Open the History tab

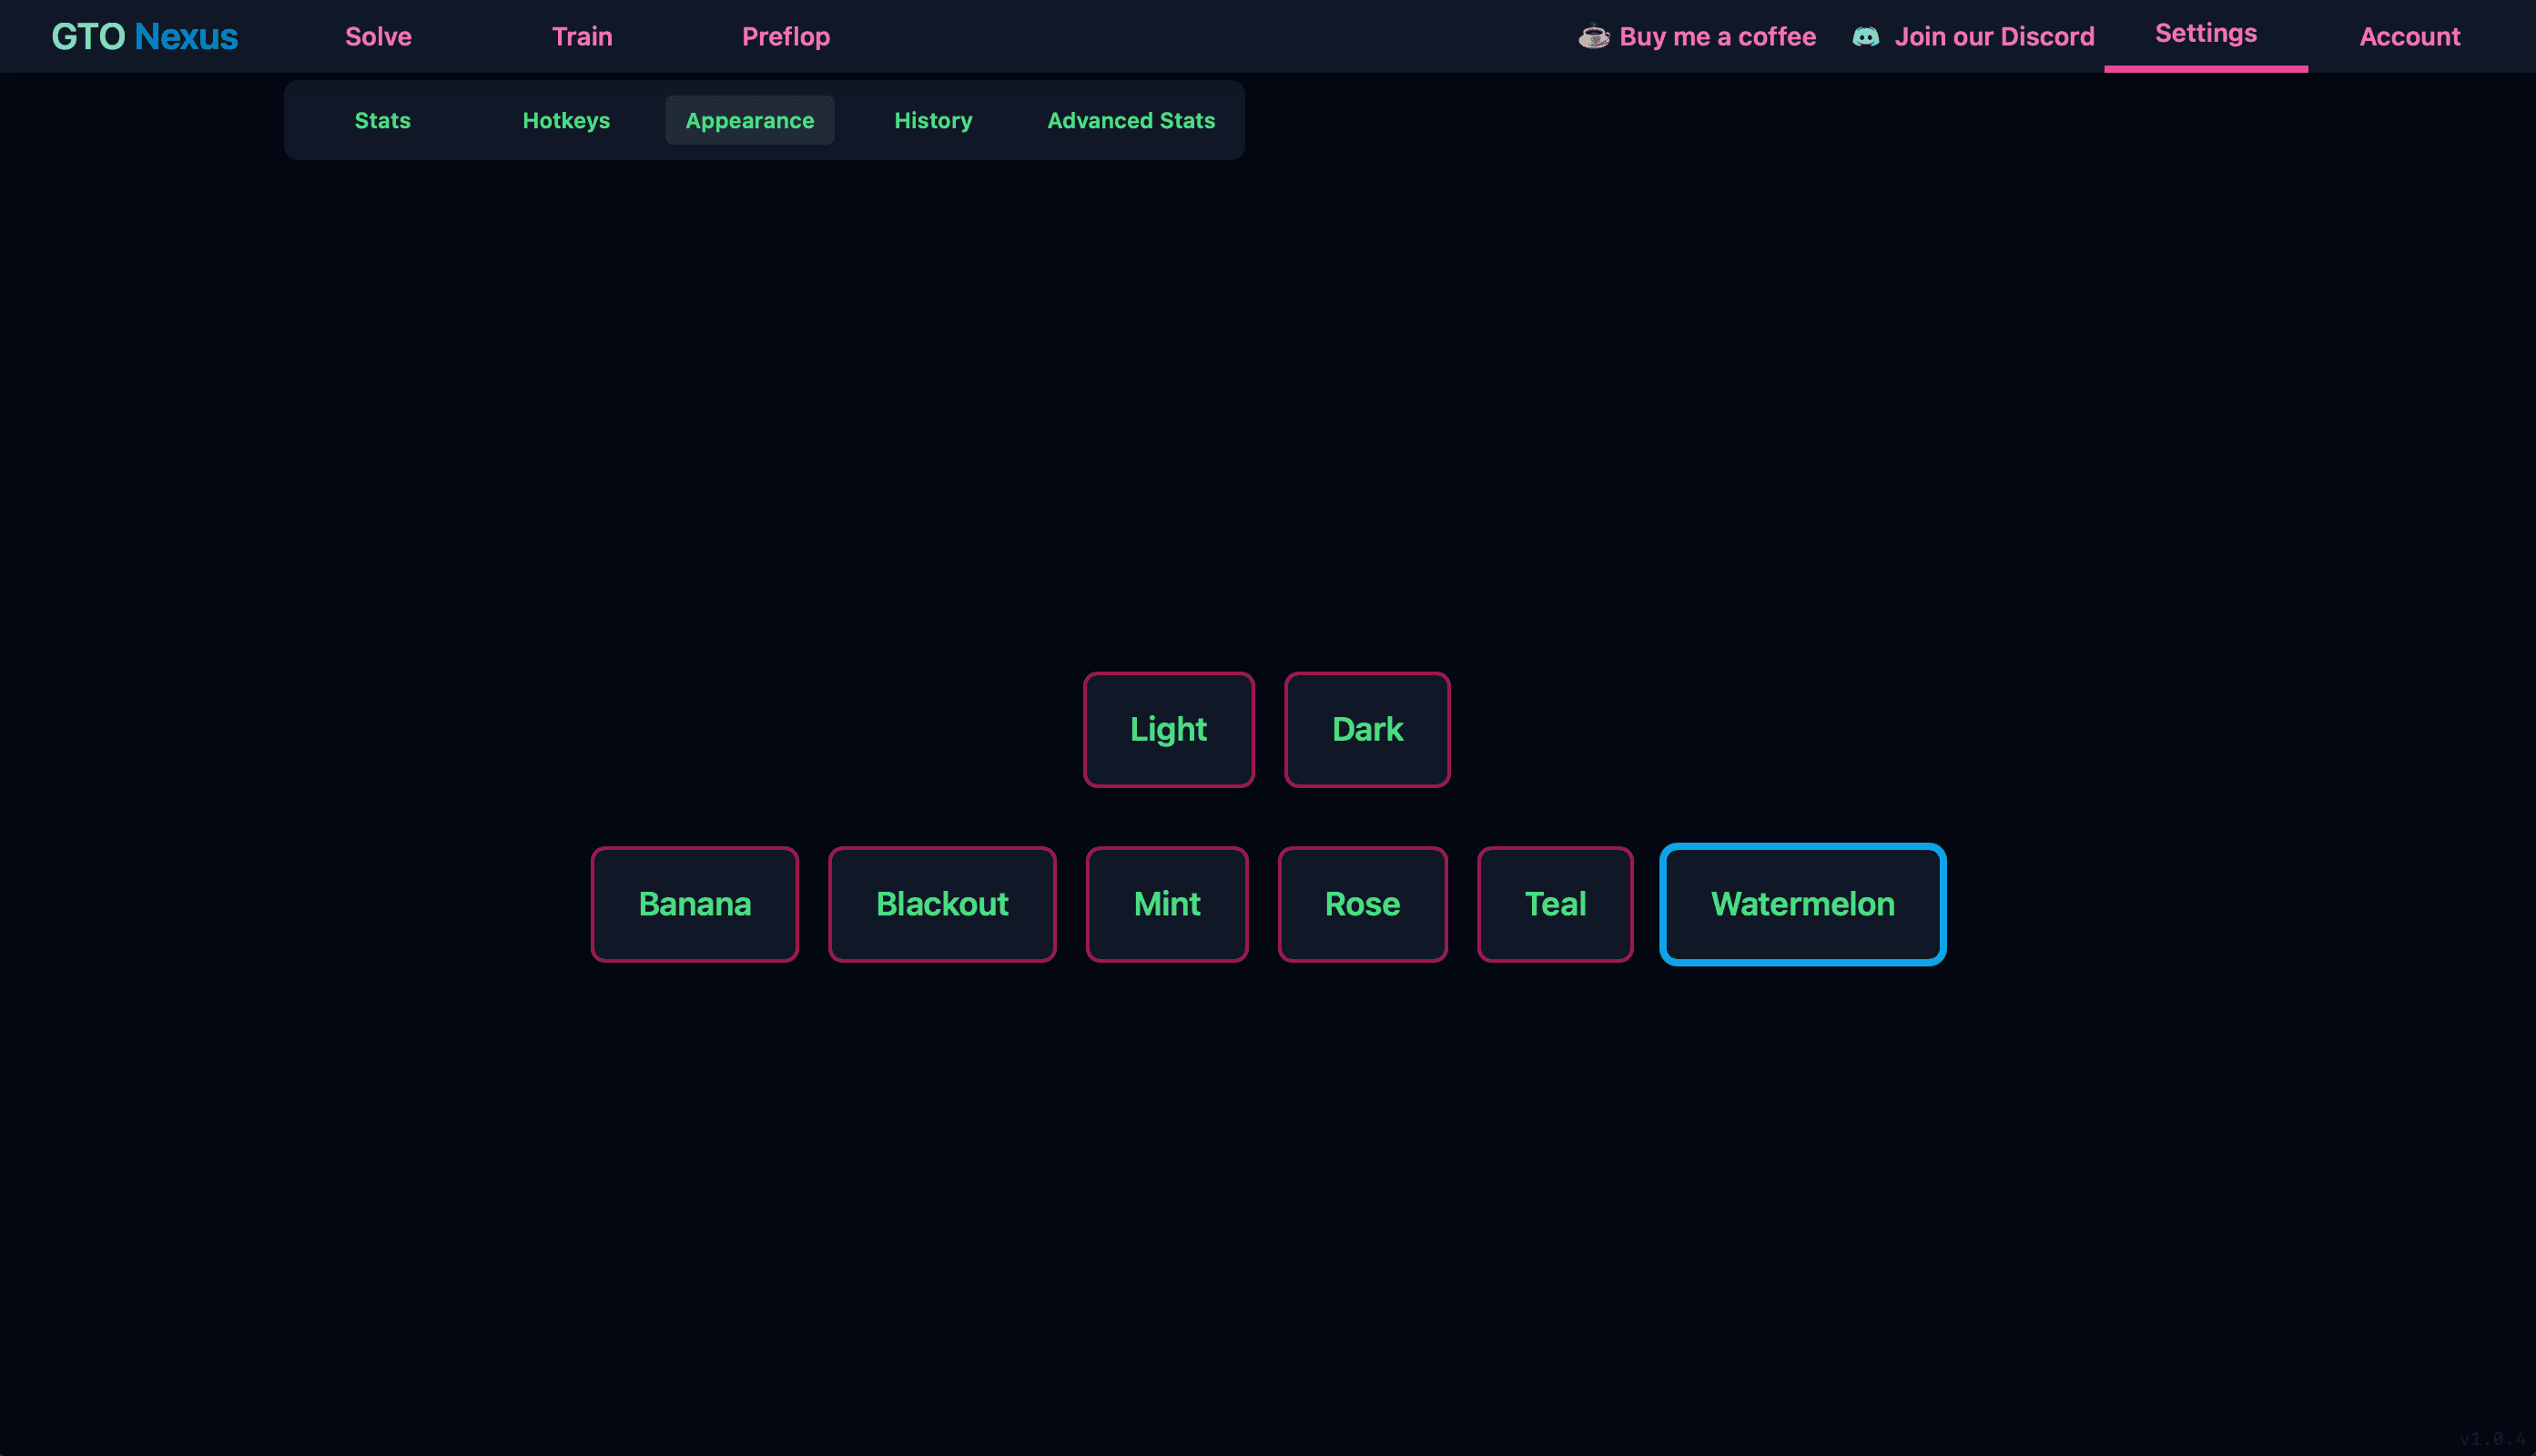(x=933, y=120)
